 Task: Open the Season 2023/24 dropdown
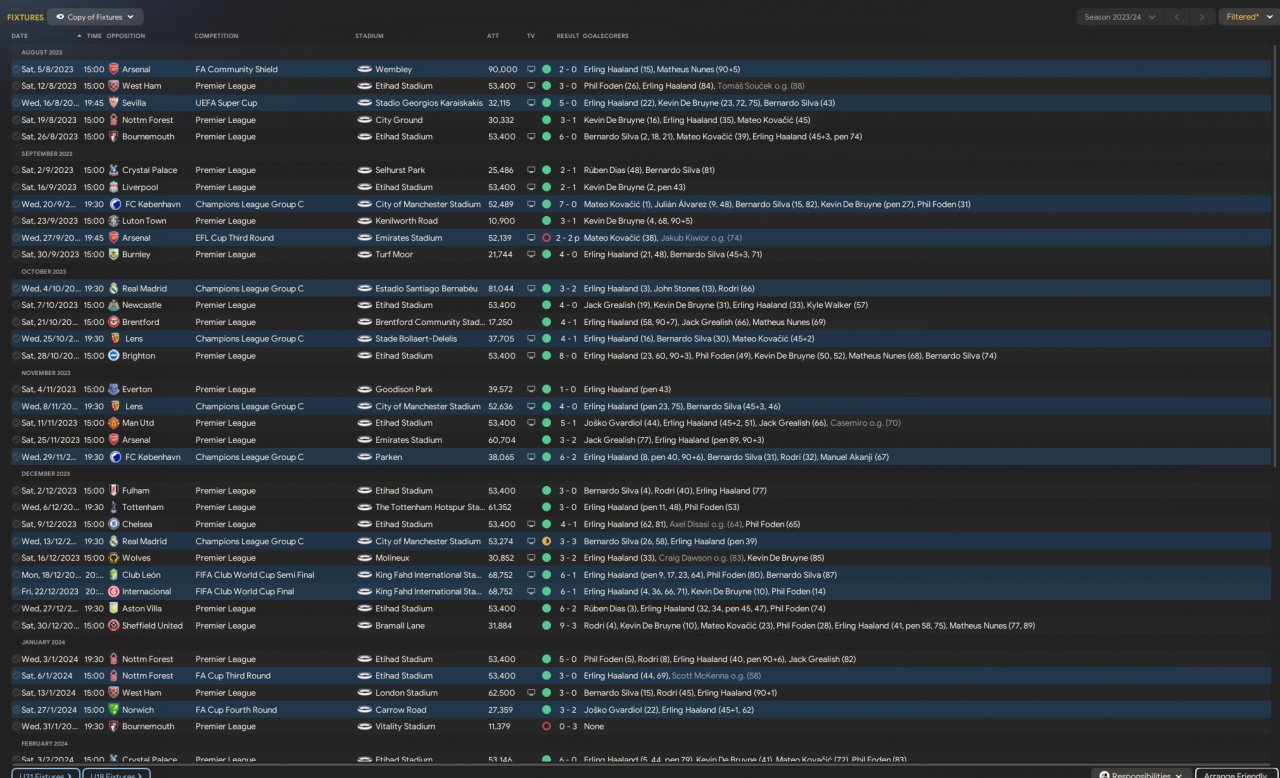point(1120,17)
